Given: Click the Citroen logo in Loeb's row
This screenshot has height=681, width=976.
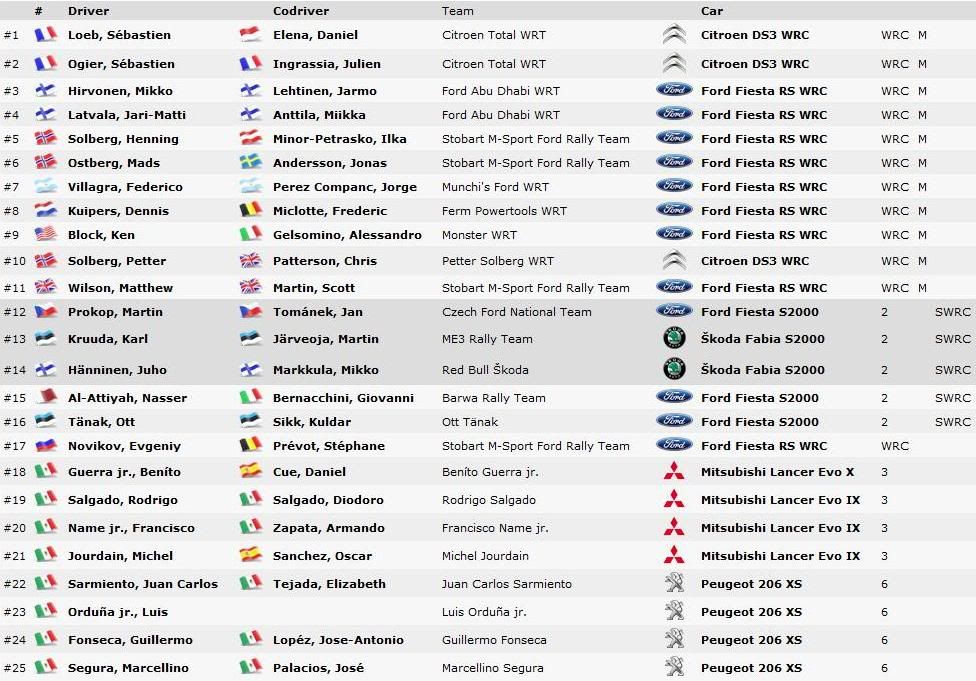Looking at the screenshot, I should (674, 35).
